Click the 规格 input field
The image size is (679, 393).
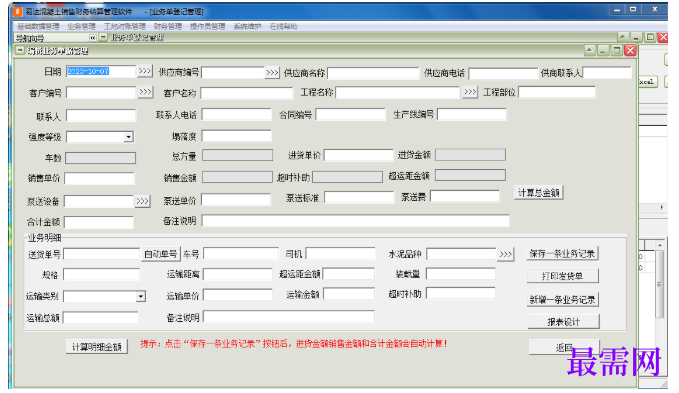pos(101,274)
